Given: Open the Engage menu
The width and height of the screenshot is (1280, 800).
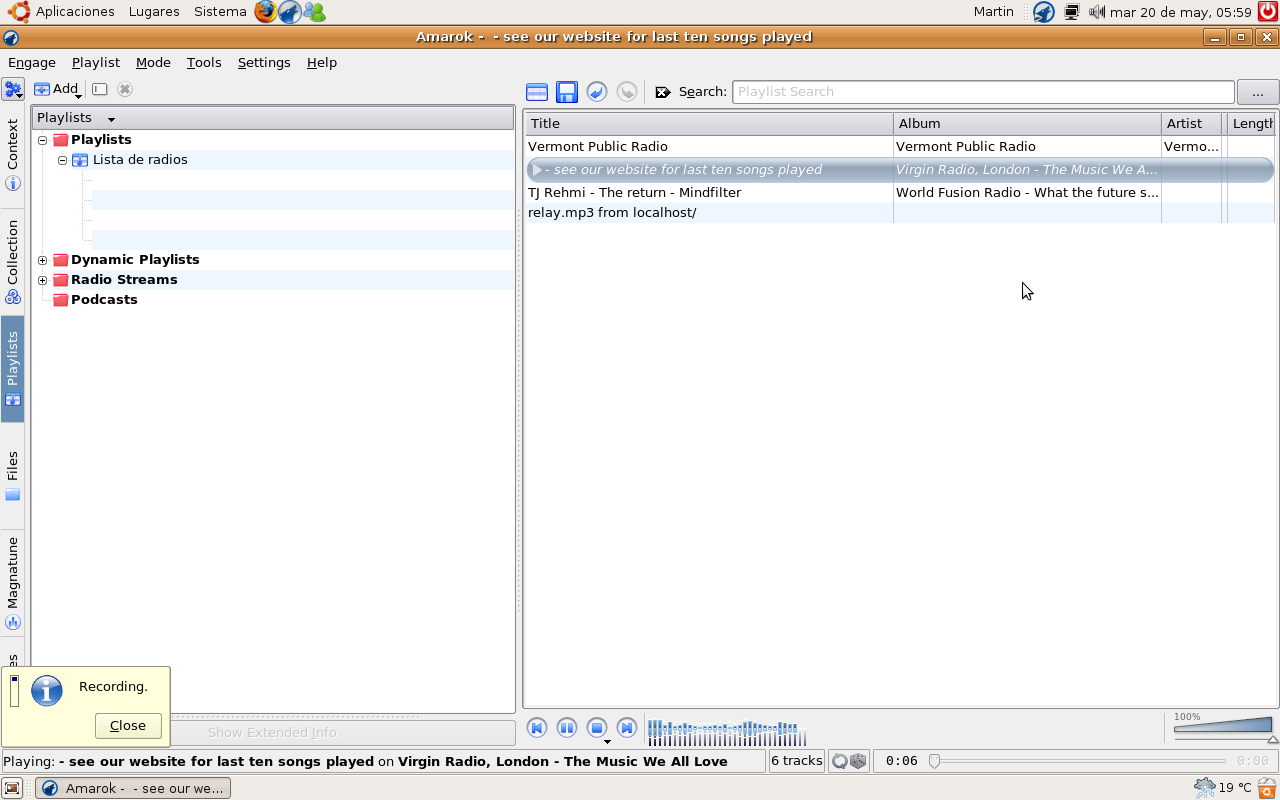Looking at the screenshot, I should click(x=31, y=62).
